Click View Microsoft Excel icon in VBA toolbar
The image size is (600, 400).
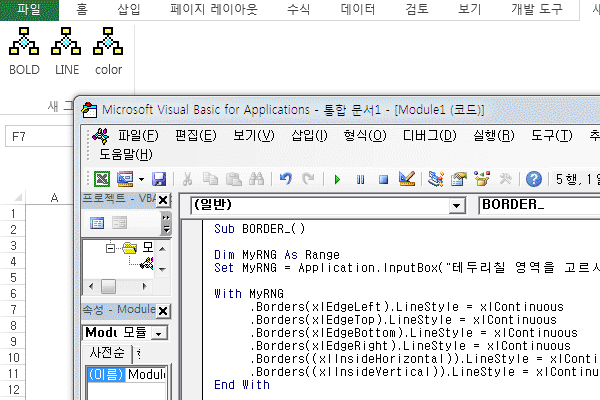click(102, 179)
